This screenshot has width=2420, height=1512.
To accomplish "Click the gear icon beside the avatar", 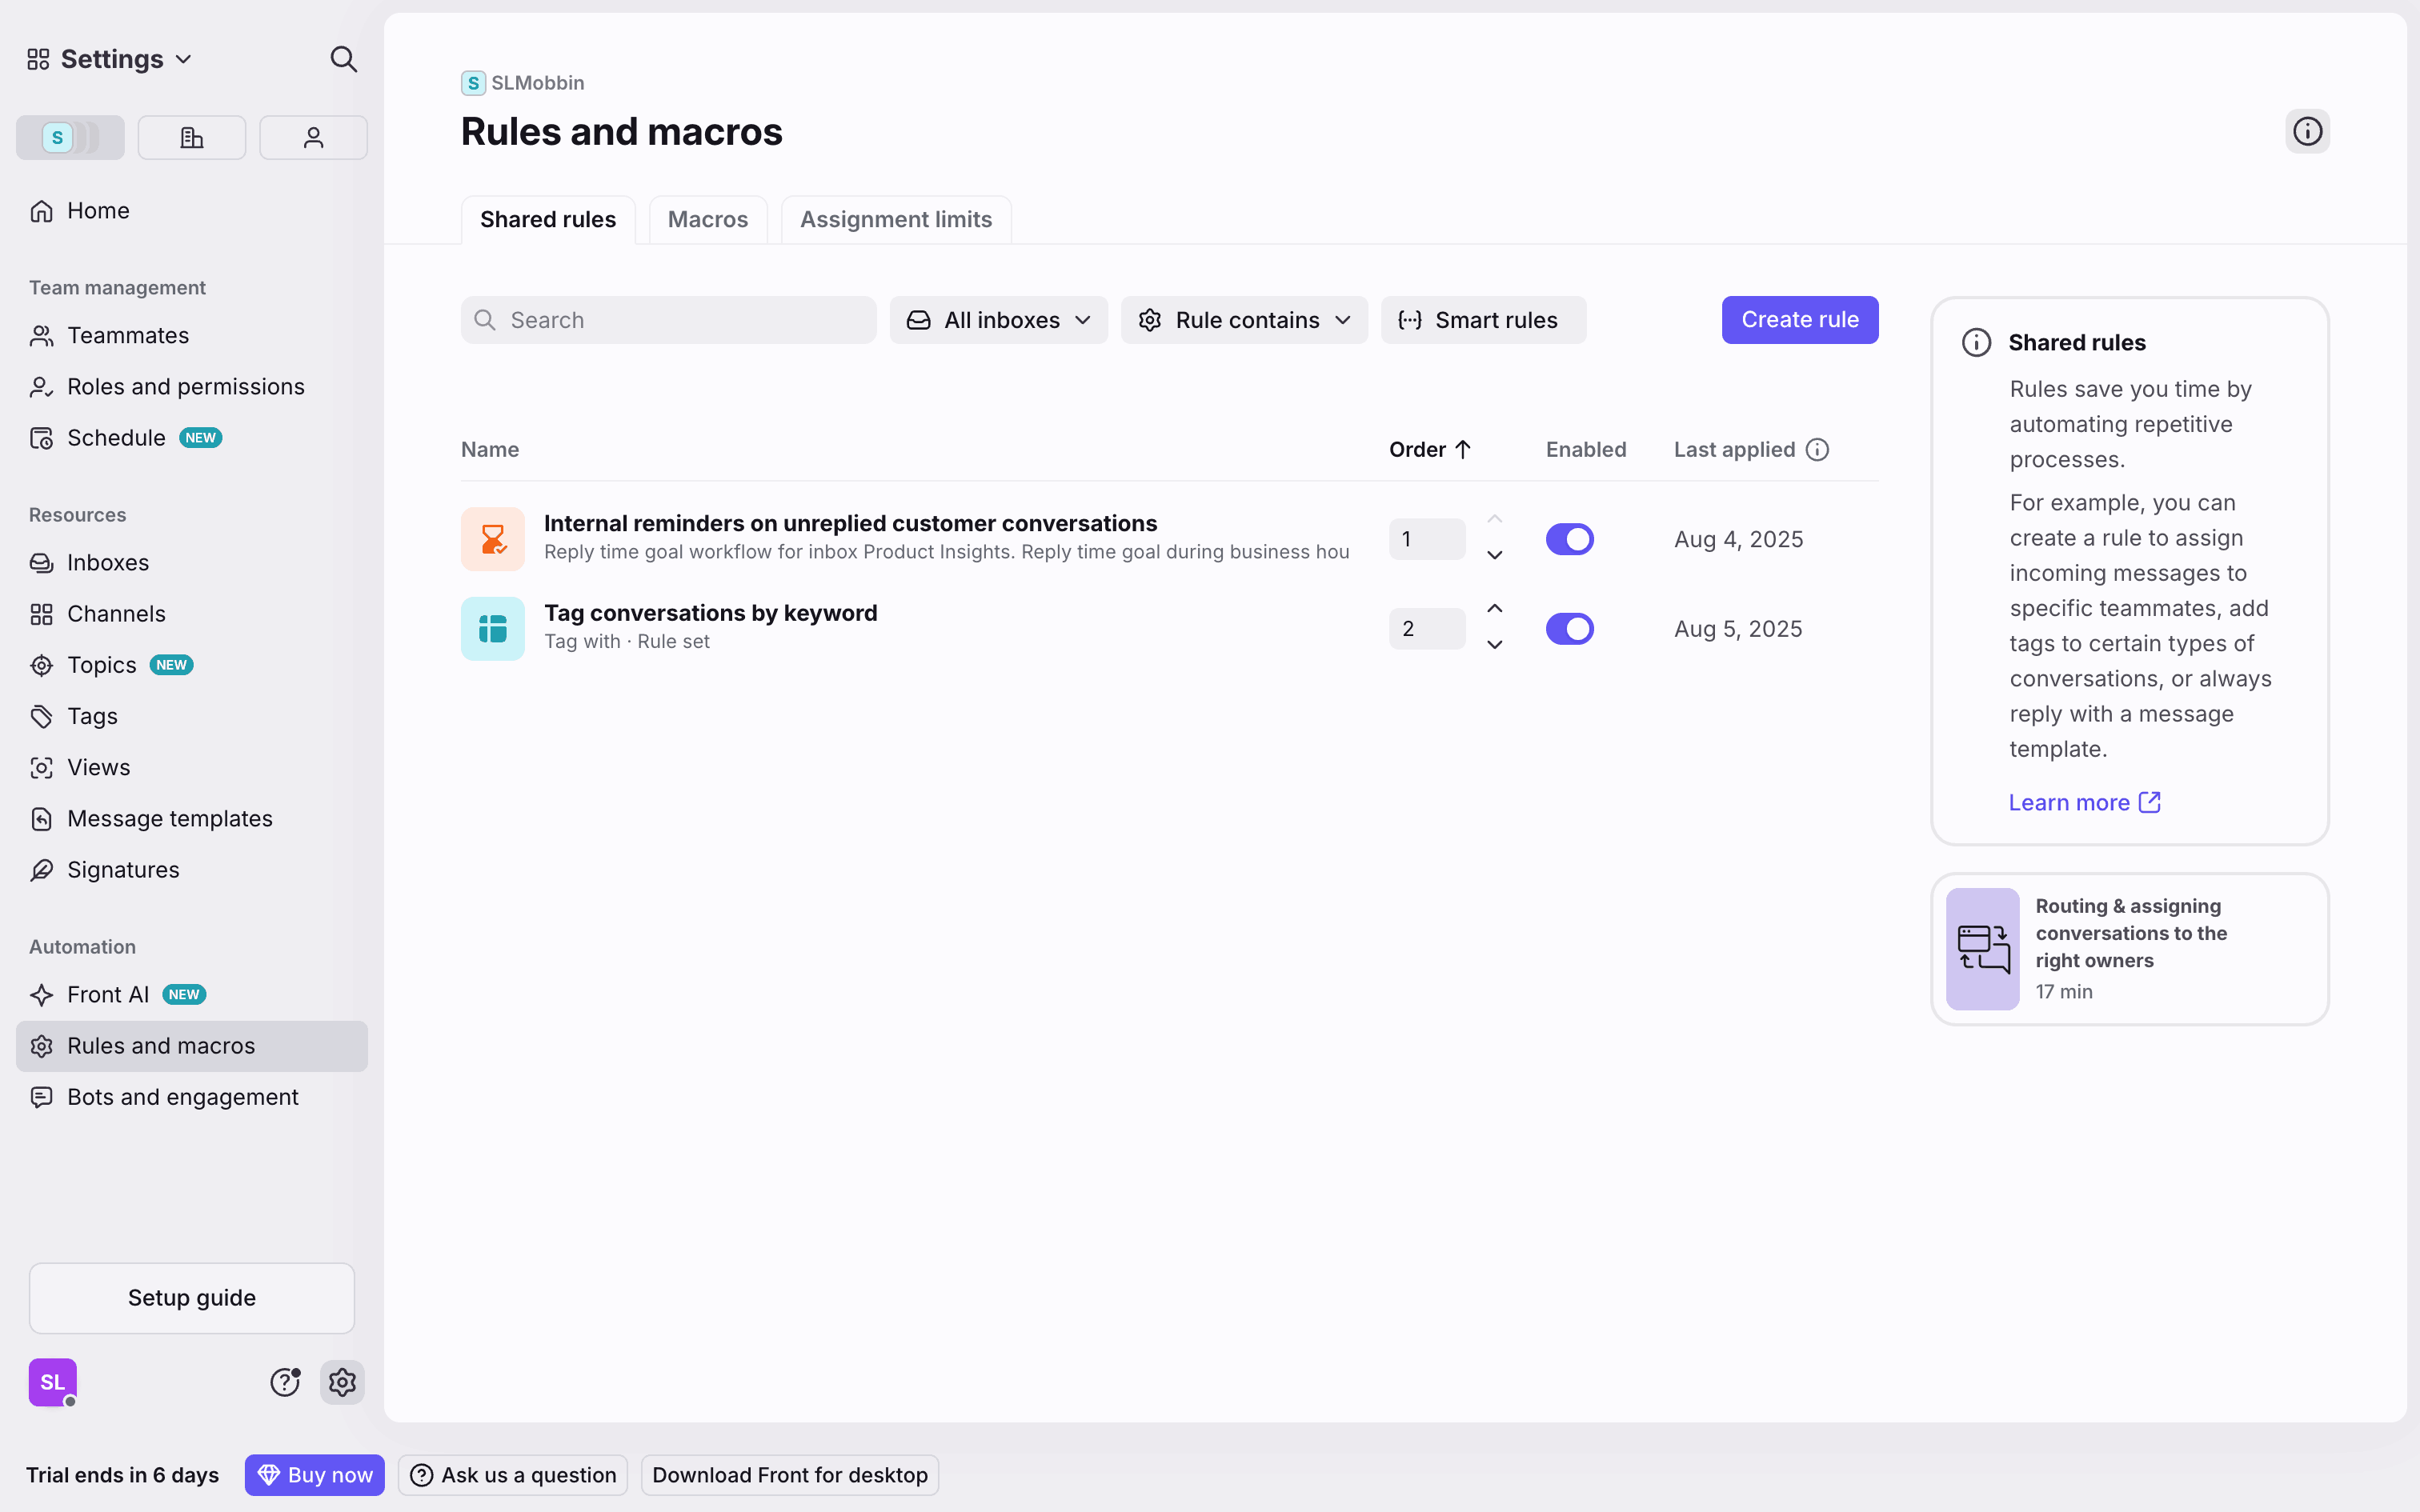I will click(x=342, y=1382).
